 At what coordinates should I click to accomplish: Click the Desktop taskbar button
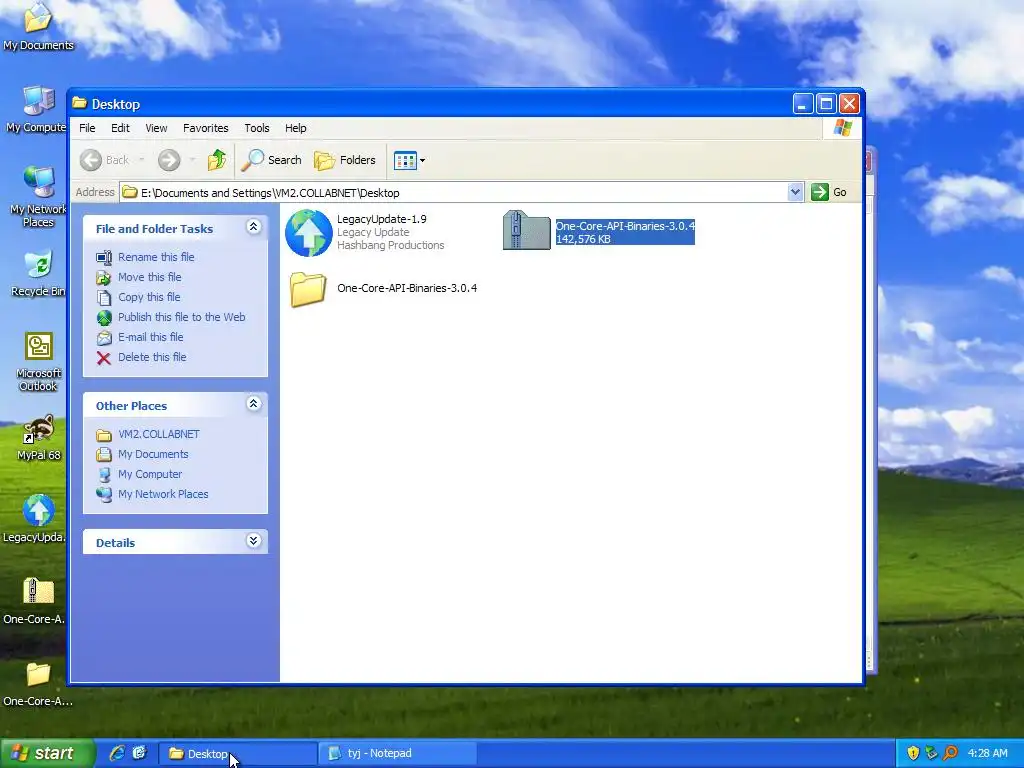238,754
